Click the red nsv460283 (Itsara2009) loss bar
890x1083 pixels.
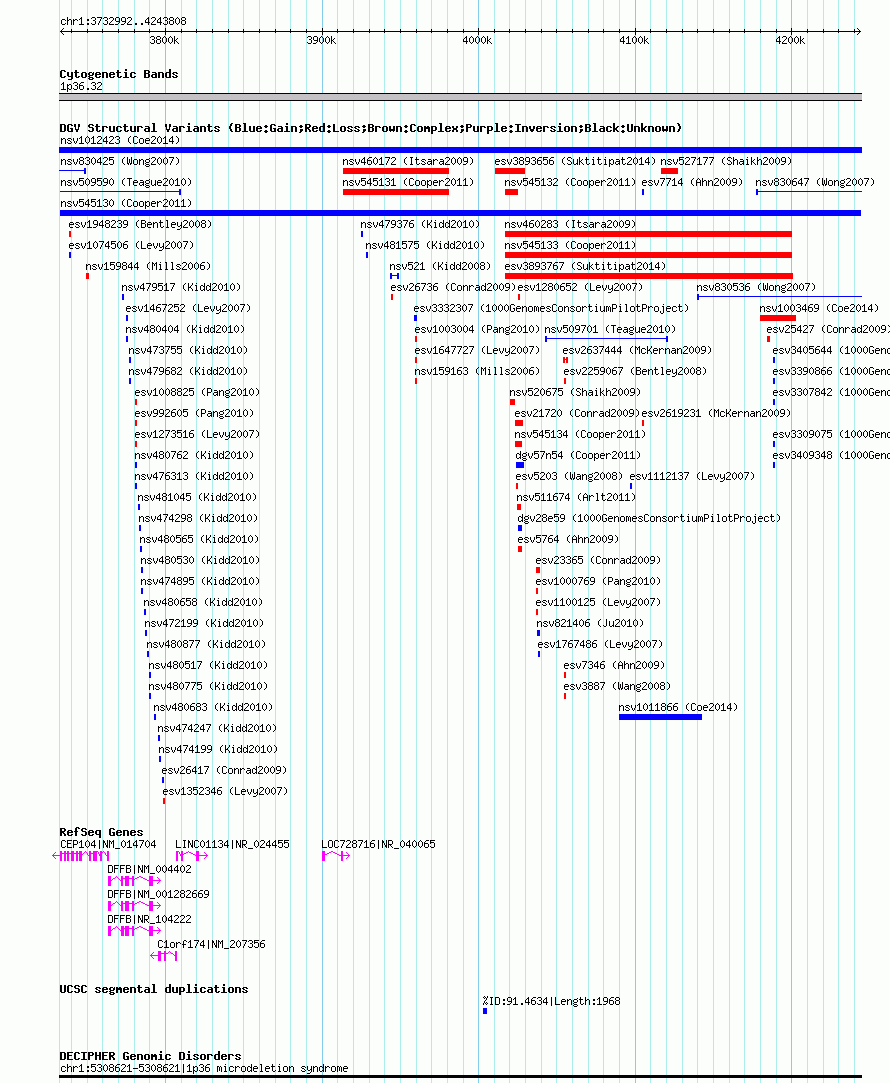point(648,234)
